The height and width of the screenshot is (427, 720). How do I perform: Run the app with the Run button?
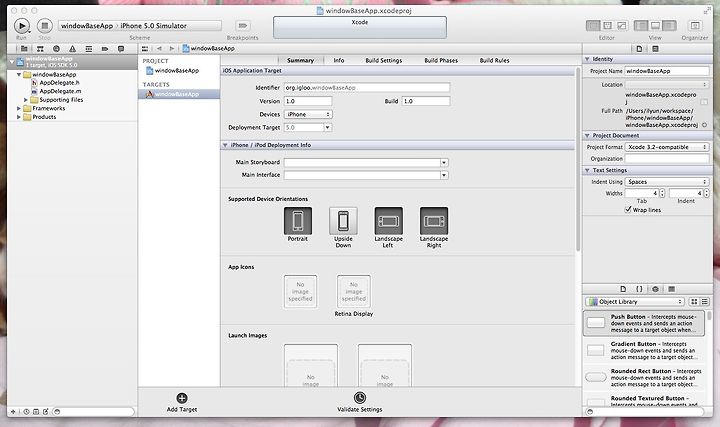point(21,26)
